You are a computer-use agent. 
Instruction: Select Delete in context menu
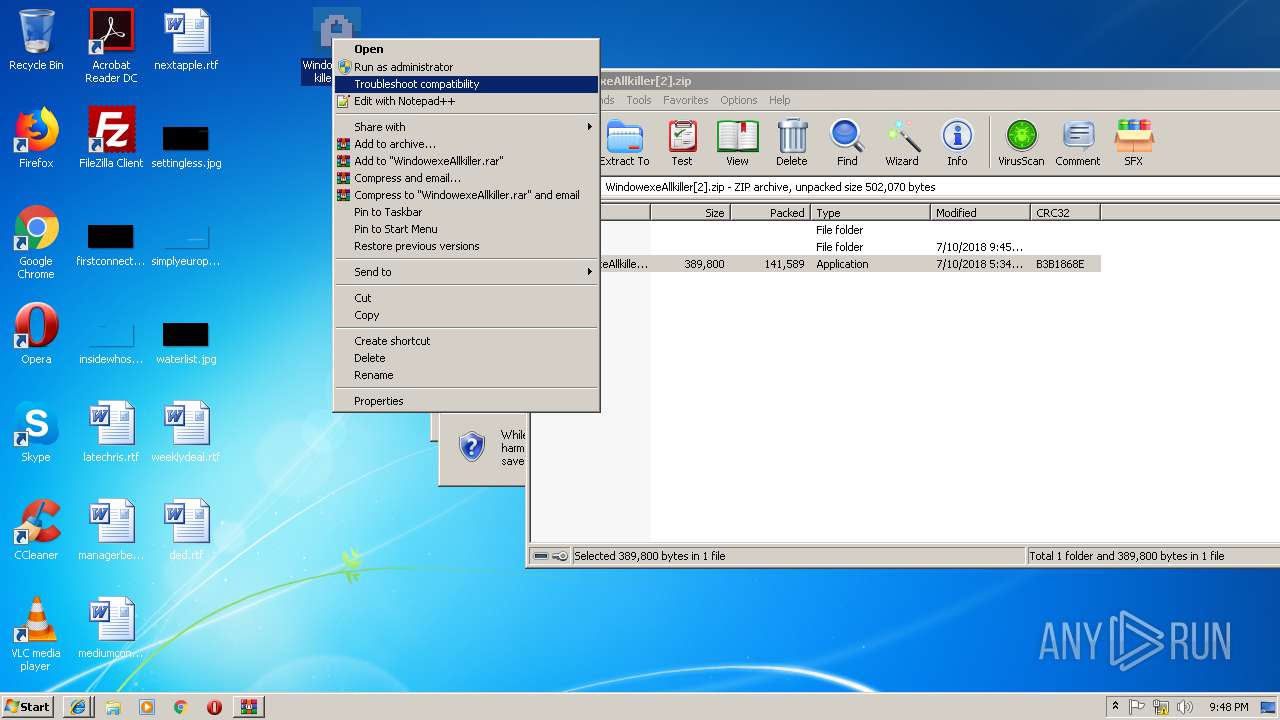click(x=466, y=358)
